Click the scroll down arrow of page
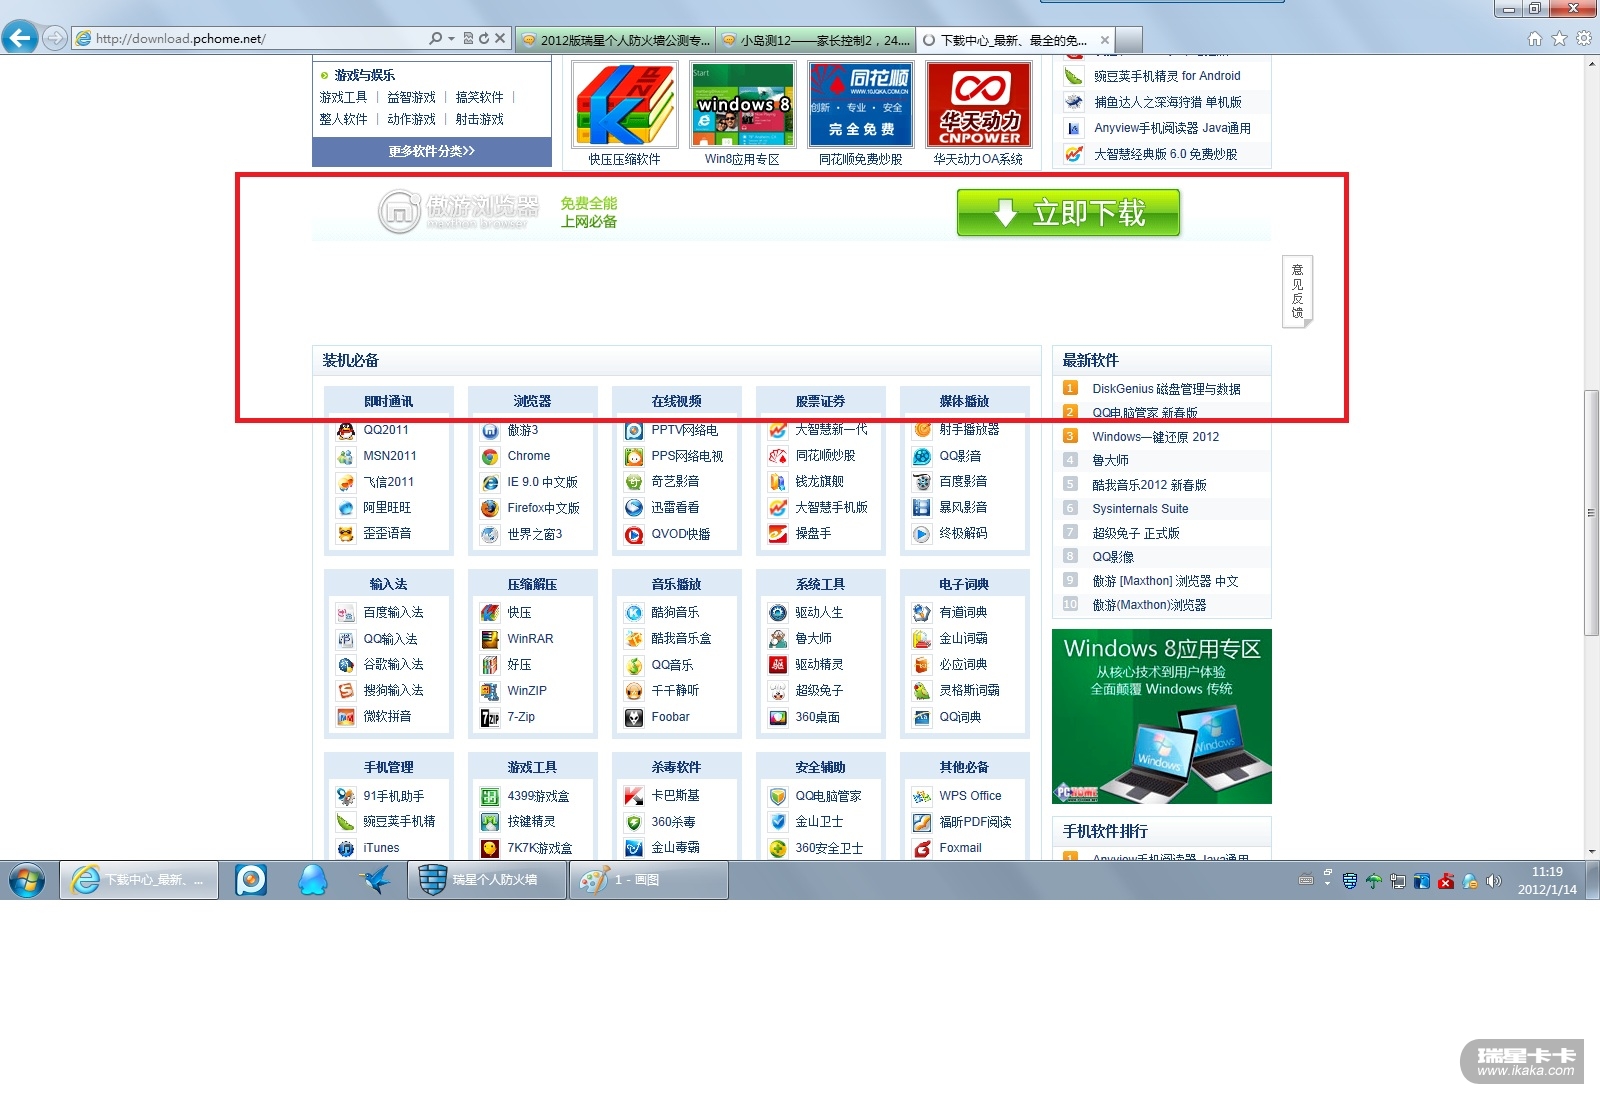This screenshot has width=1600, height=1095. [1591, 851]
